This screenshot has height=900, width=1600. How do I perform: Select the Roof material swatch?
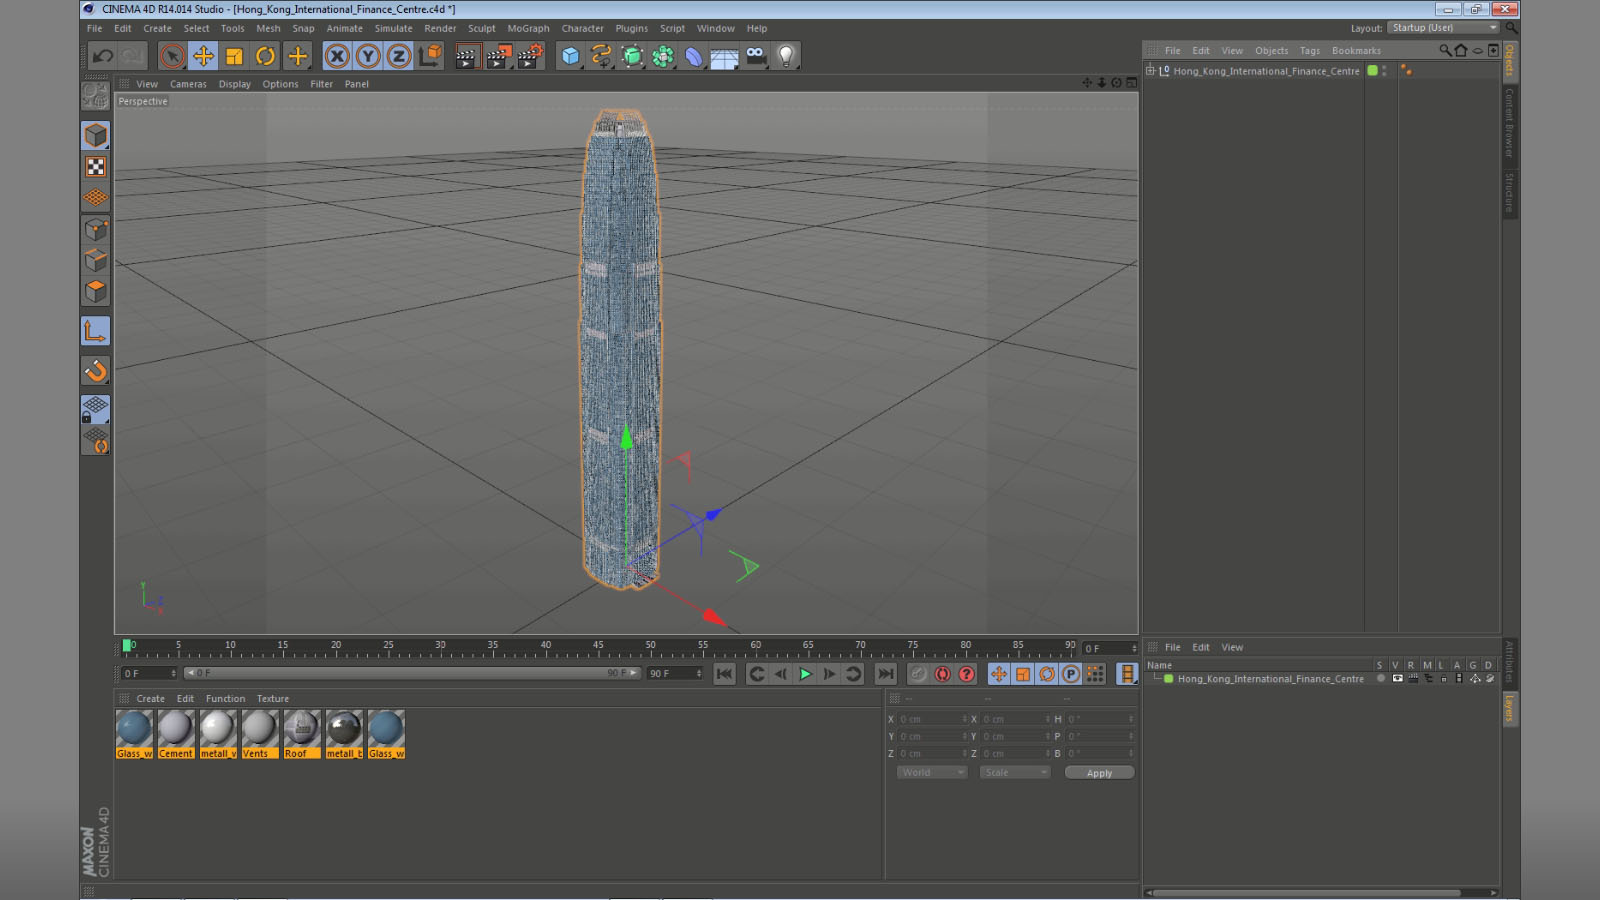302,735
